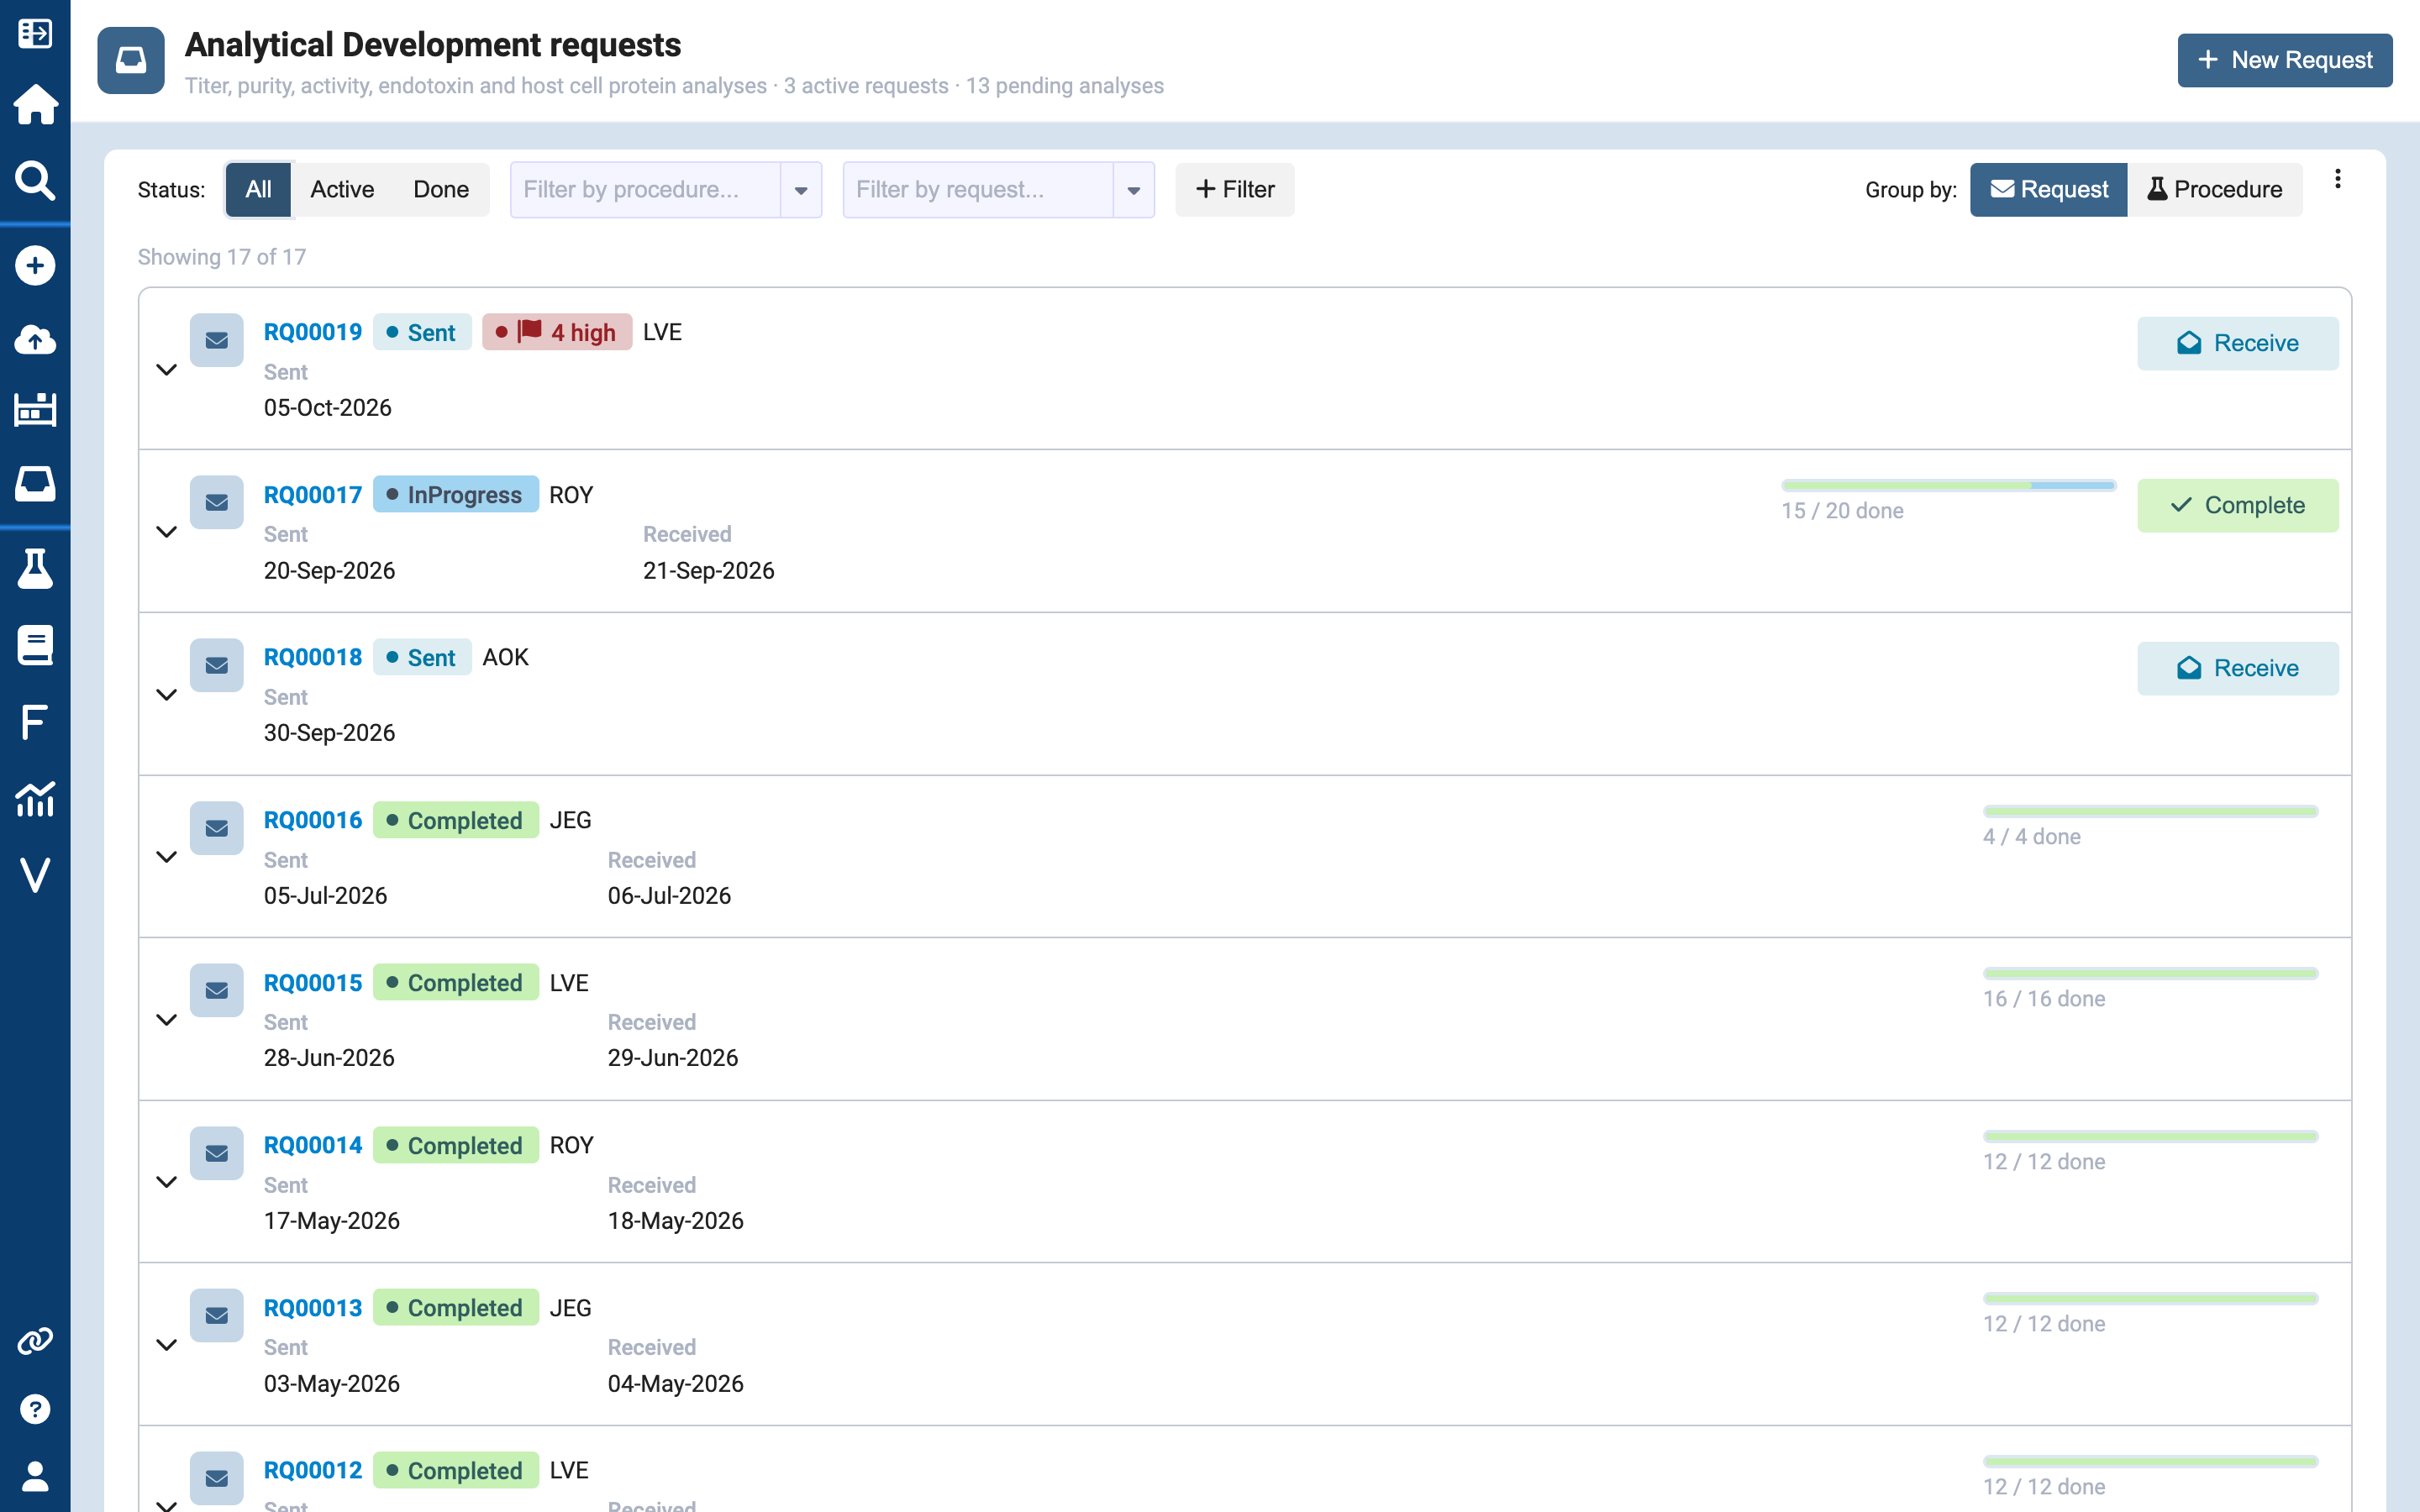Screen dimensions: 2420x1512
Task: Expand the RQ00017 row chevron
Action: [167, 532]
